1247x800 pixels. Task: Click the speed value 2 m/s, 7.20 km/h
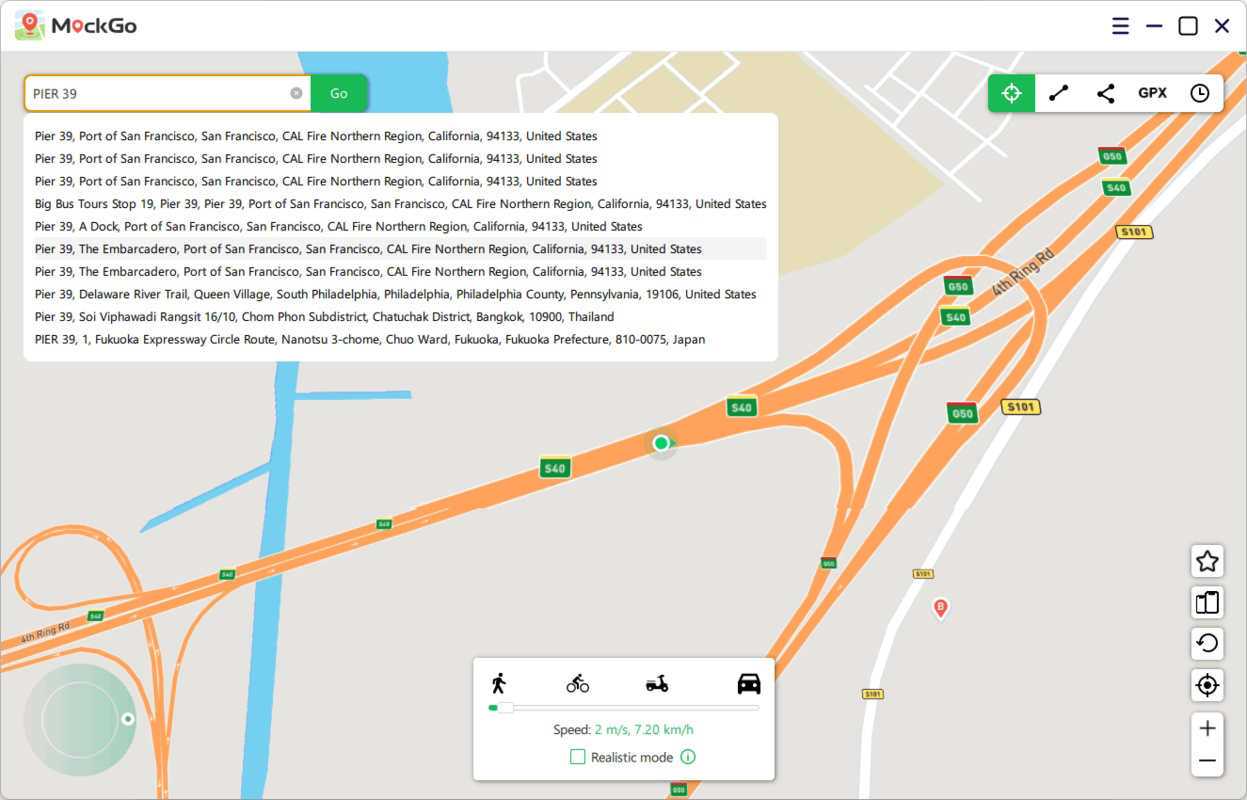click(x=644, y=730)
